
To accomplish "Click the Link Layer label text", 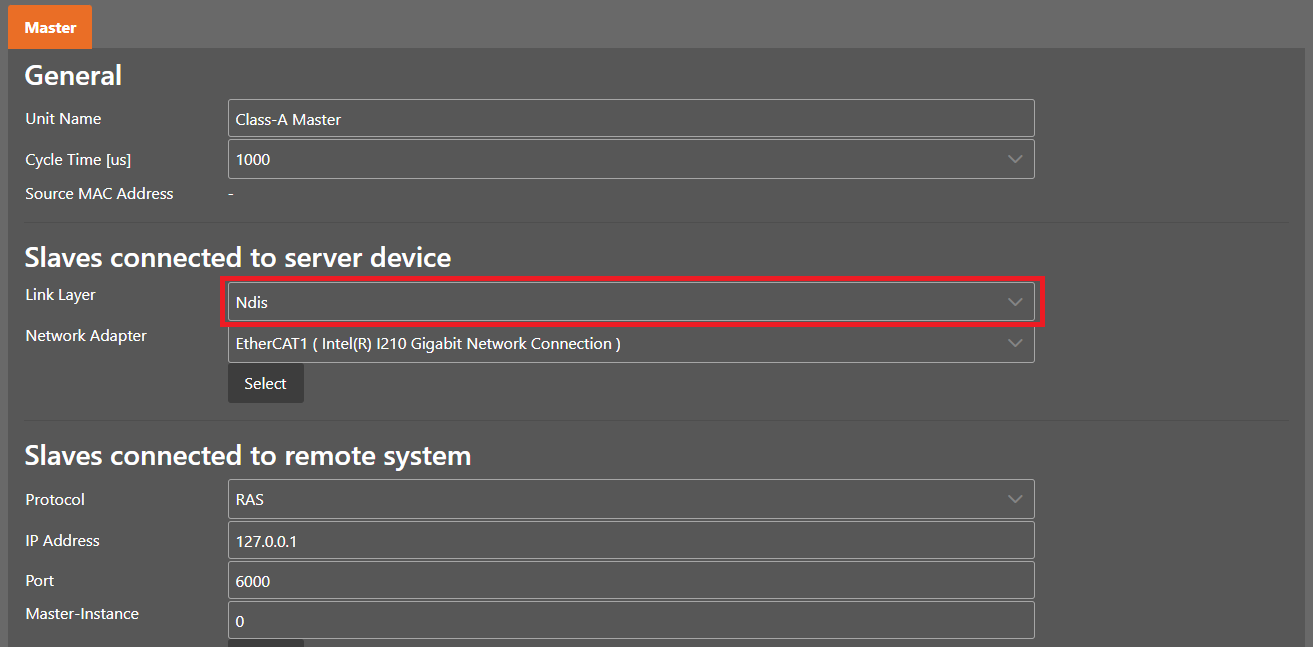I will (60, 295).
